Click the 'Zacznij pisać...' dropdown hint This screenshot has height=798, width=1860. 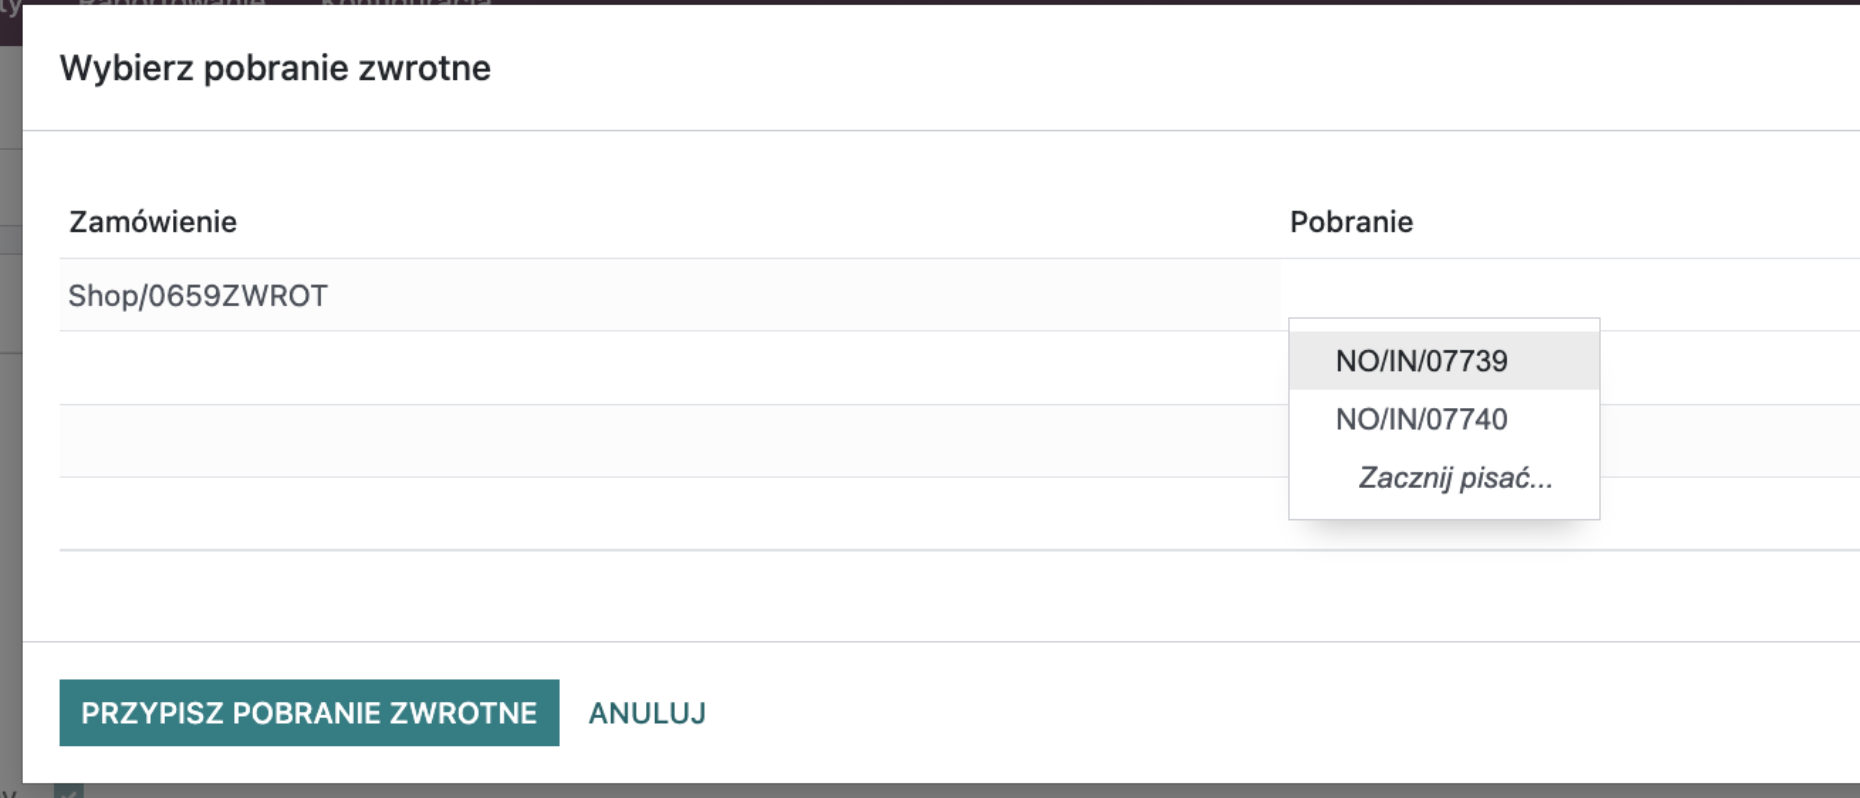[x=1455, y=478]
